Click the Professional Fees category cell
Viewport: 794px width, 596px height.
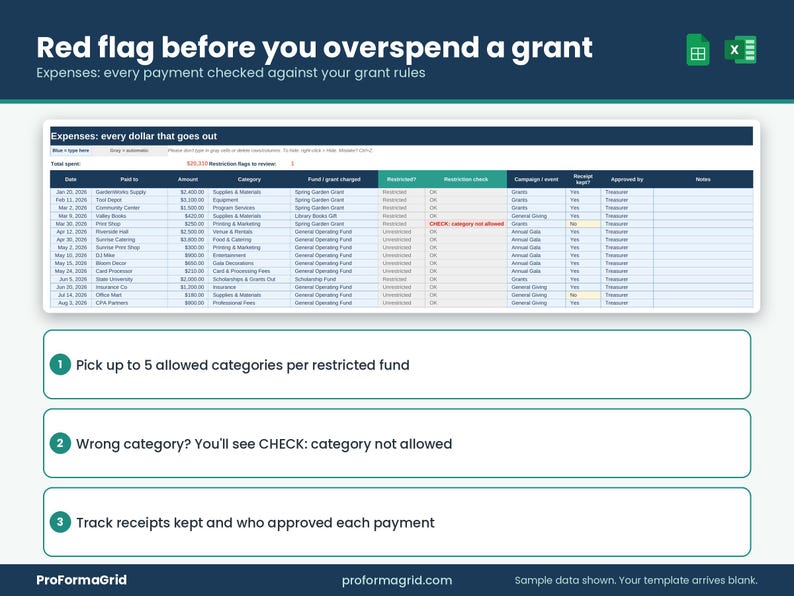click(249, 303)
